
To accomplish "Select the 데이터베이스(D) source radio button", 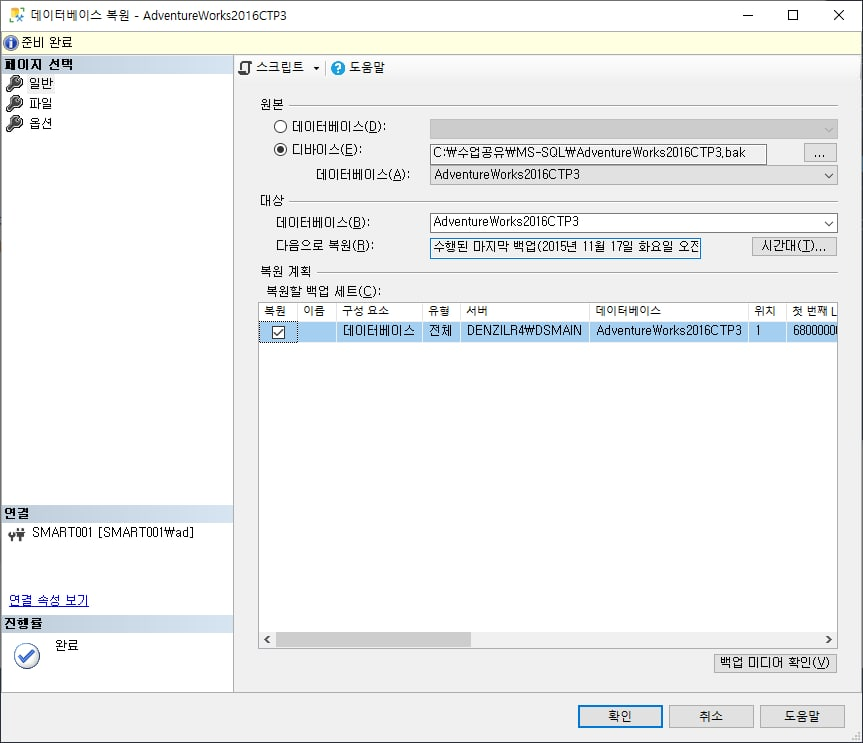I will point(280,127).
